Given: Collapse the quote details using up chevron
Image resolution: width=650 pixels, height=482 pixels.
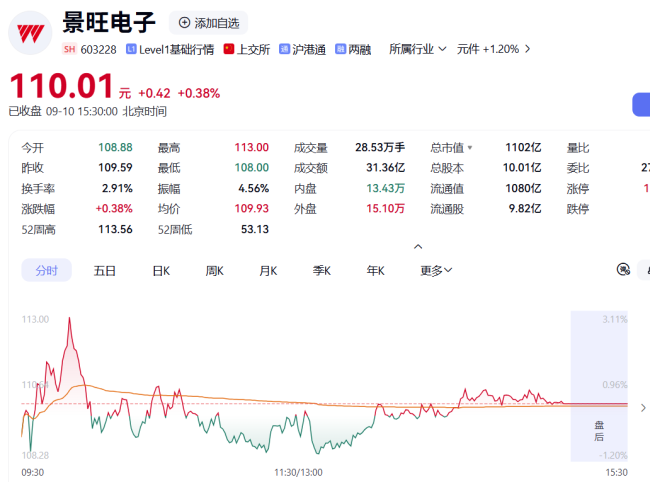Looking at the screenshot, I should point(418,247).
